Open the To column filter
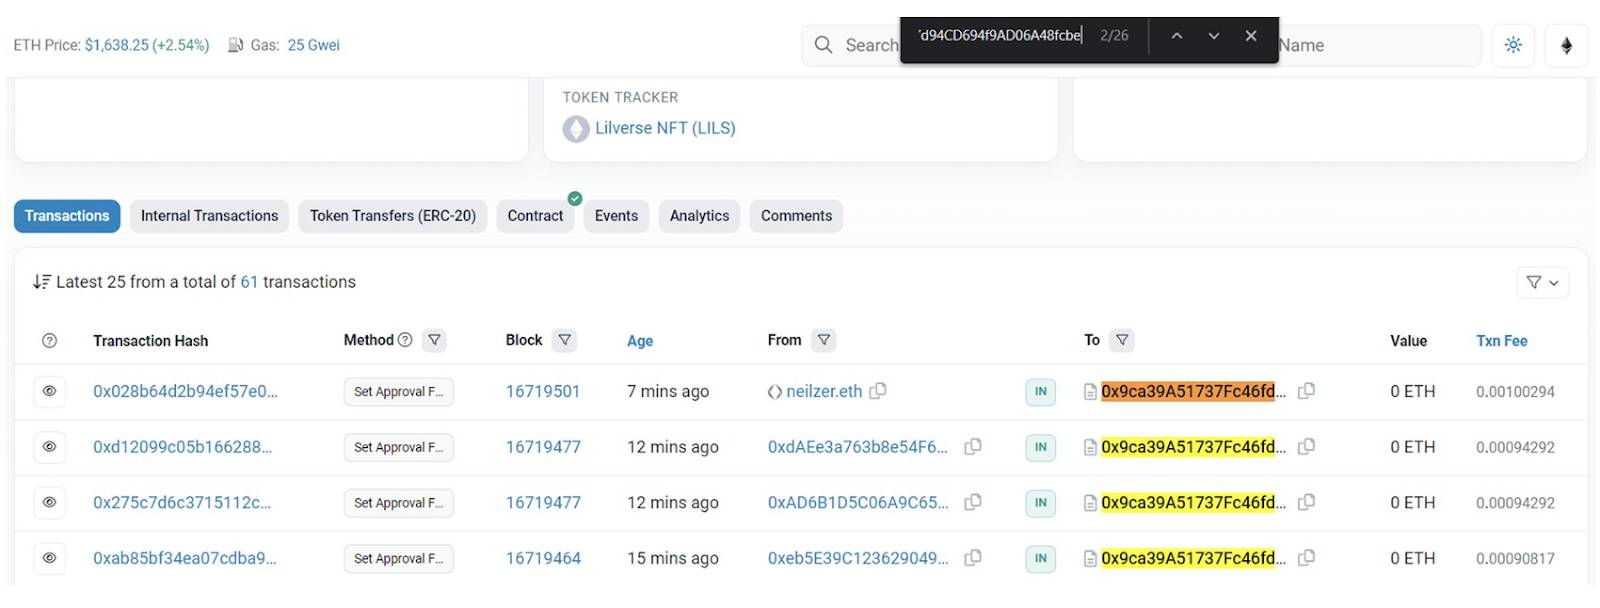 (1122, 340)
